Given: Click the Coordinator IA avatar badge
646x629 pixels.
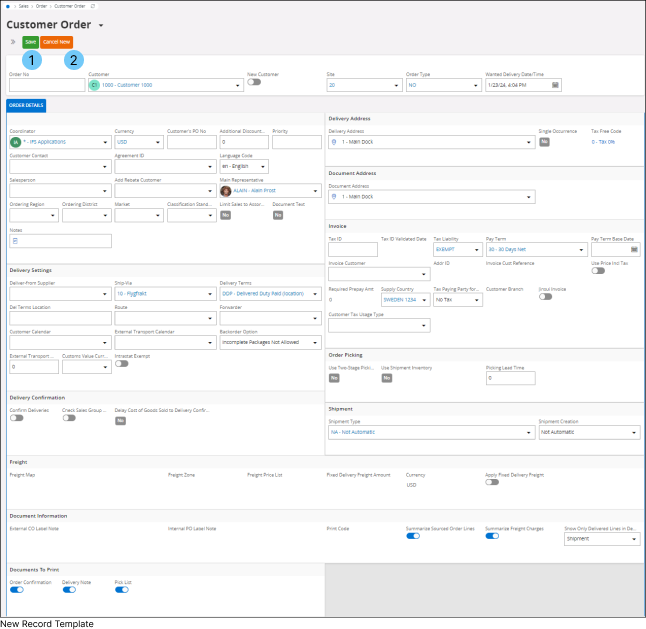Looking at the screenshot, I should point(15,142).
